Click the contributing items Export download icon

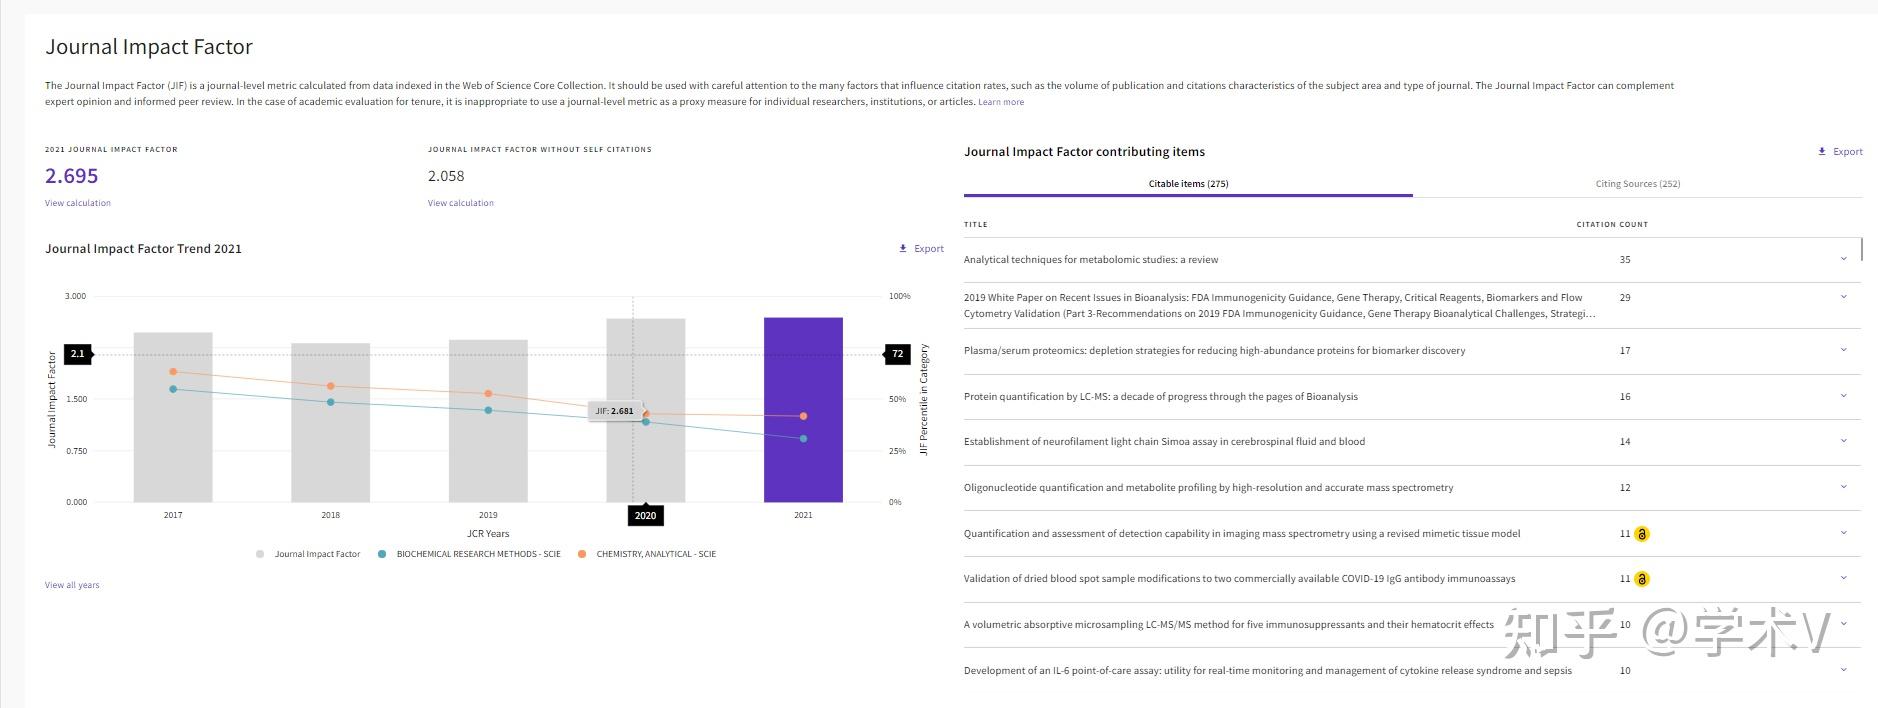tap(1822, 152)
